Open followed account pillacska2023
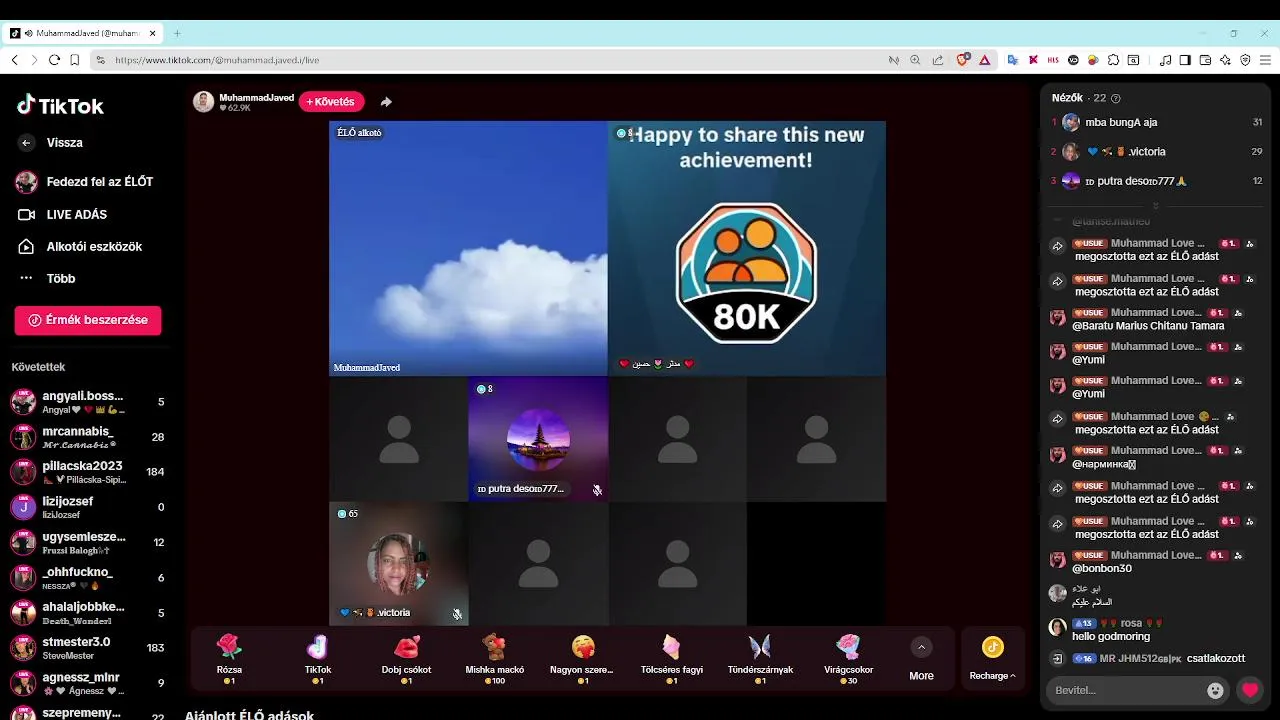 pos(88,472)
